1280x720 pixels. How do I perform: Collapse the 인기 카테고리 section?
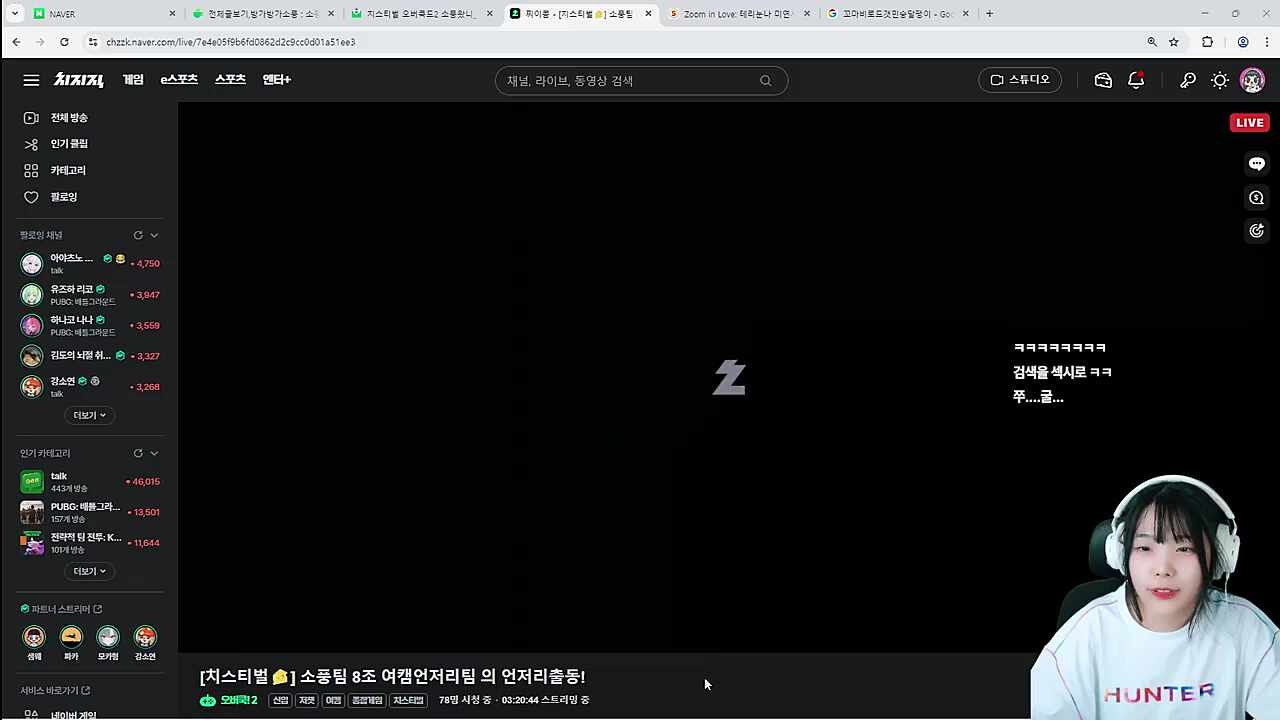(154, 453)
